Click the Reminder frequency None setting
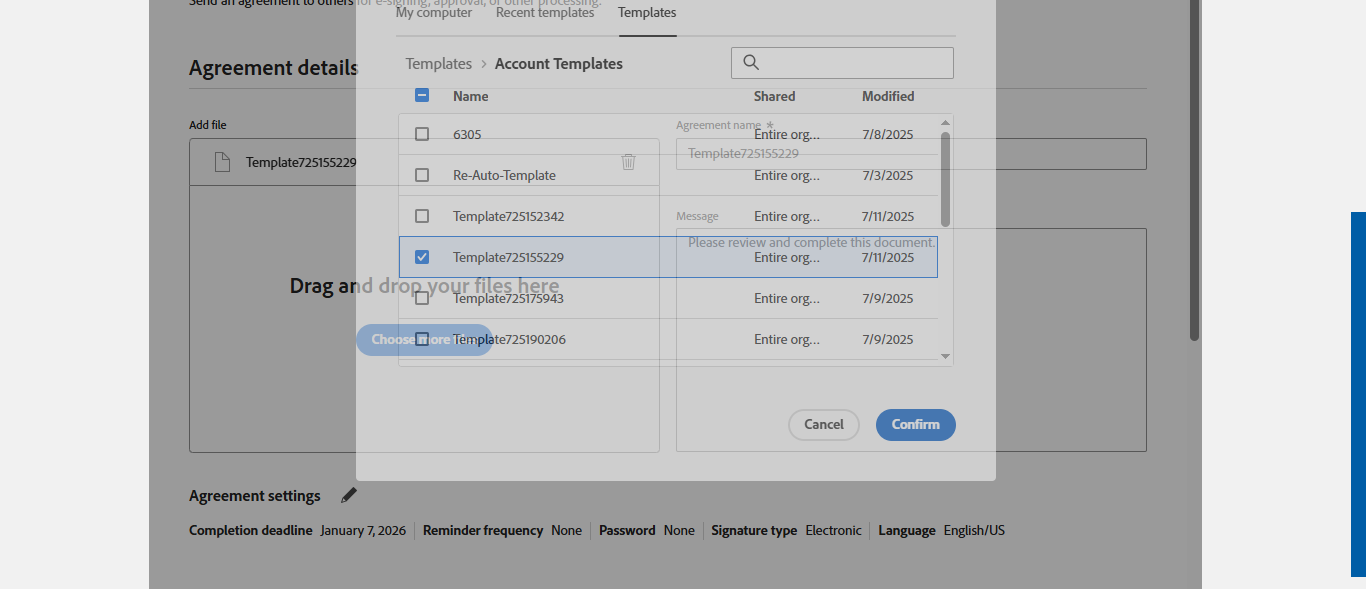 [x=566, y=531]
